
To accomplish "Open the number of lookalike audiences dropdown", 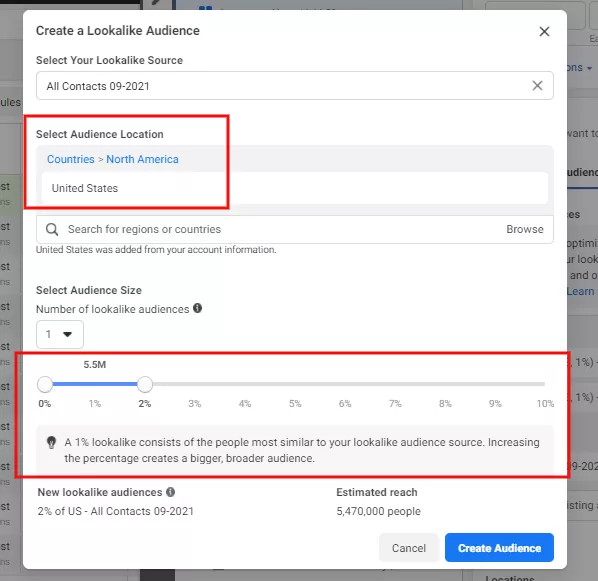I will pos(60,335).
